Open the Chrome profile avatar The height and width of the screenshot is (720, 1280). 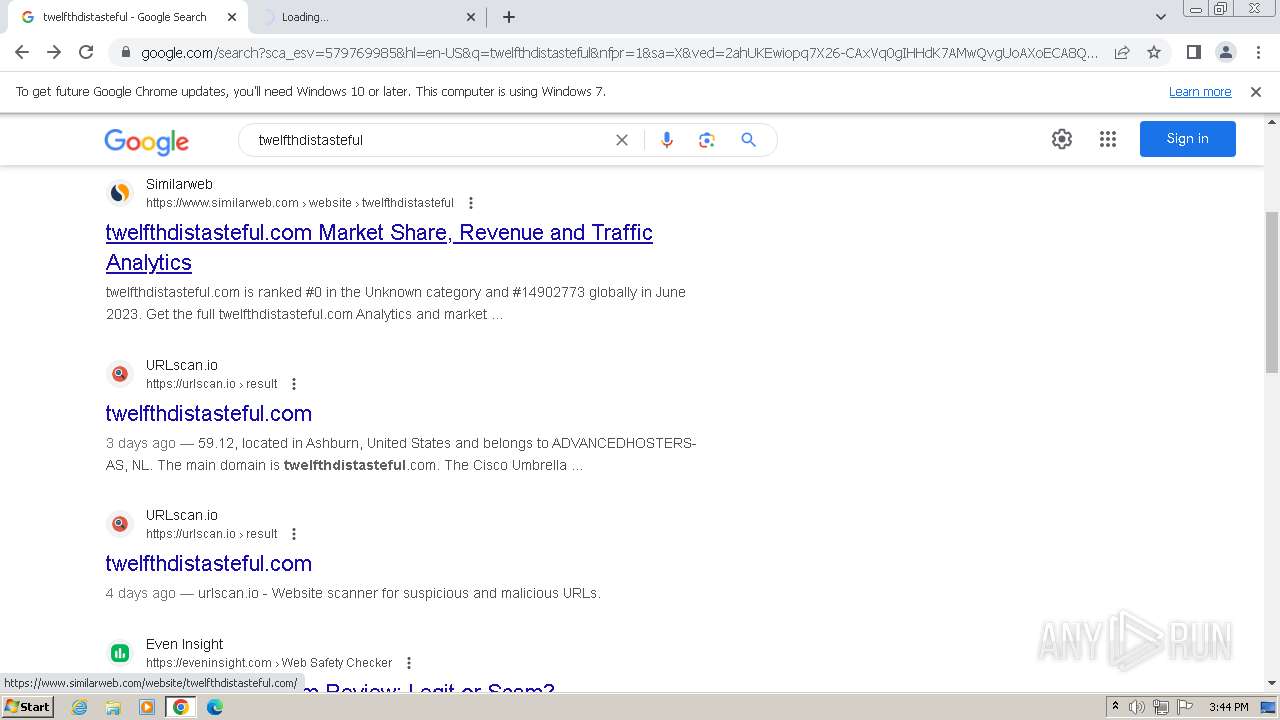pyautogui.click(x=1225, y=52)
